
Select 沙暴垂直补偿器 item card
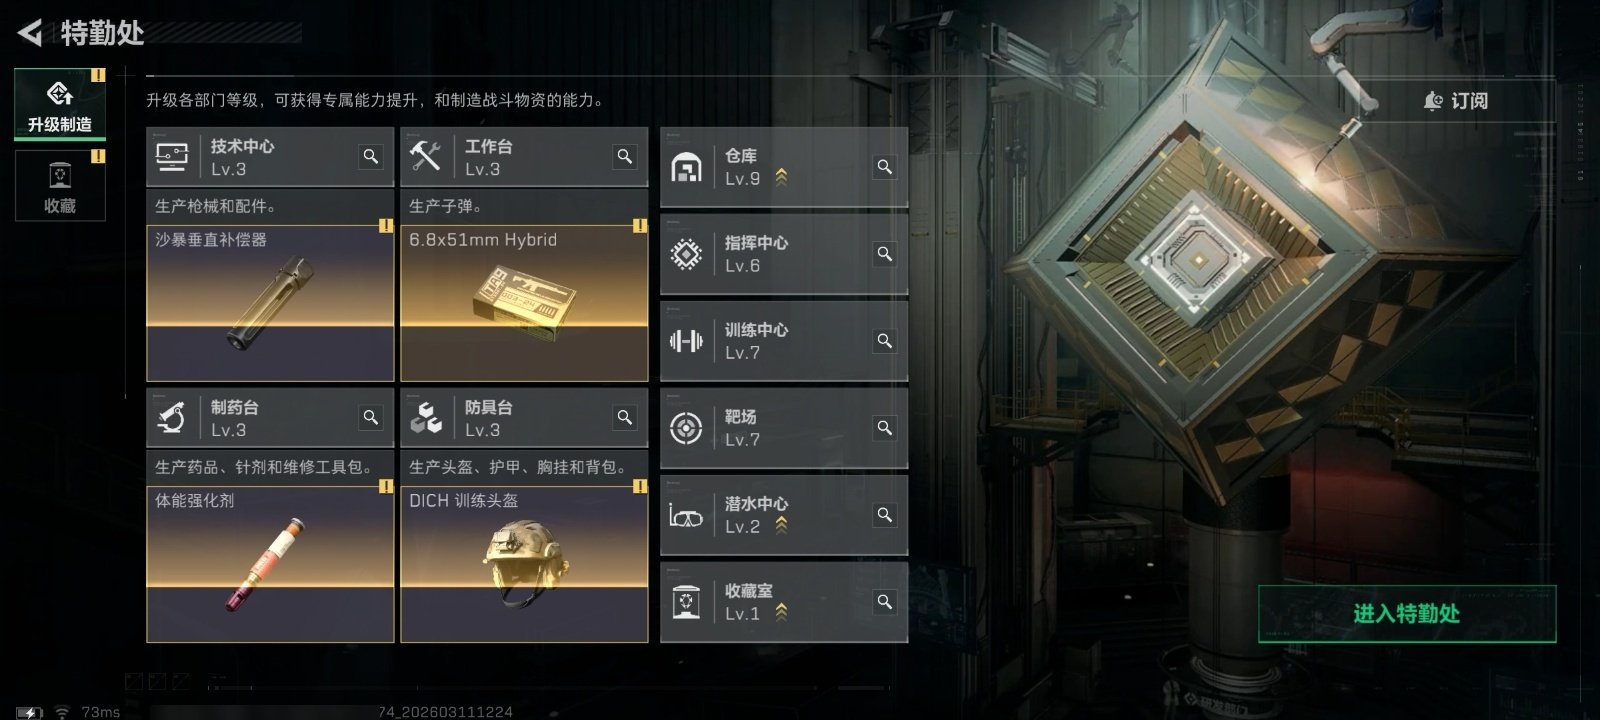(270, 303)
